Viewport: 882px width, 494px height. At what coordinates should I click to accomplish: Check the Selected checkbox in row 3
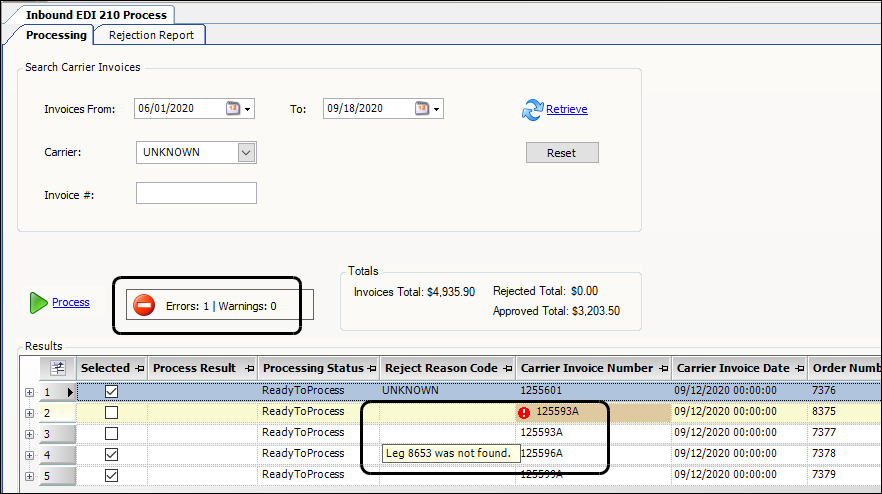tap(112, 433)
